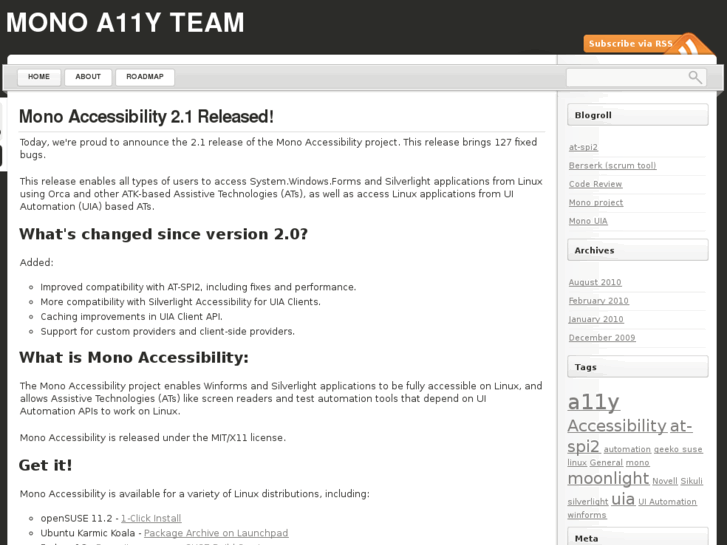This screenshot has width=727, height=545.
Task: Open the openSUSE 1-Click Install link
Action: coord(151,519)
